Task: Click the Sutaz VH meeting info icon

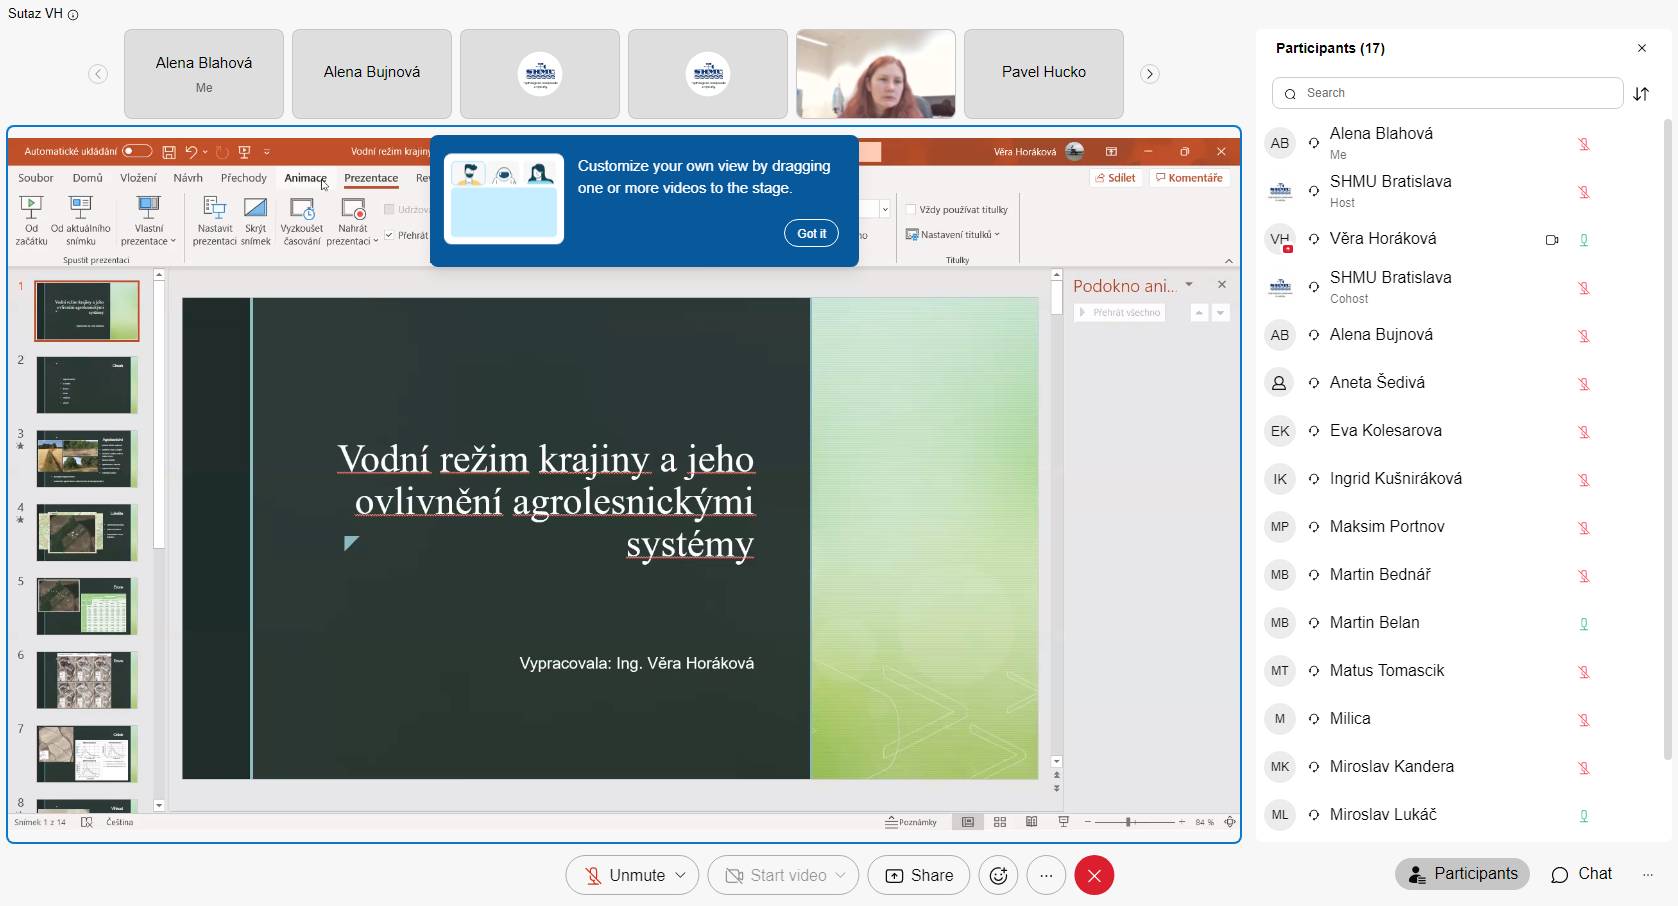Action: click(x=73, y=15)
